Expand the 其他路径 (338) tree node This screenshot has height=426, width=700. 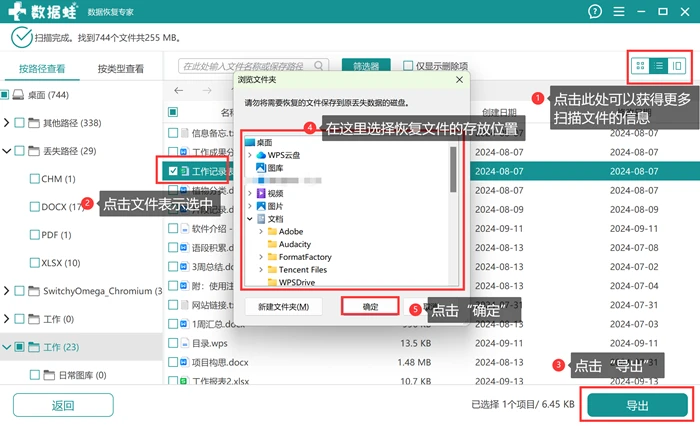coord(6,122)
